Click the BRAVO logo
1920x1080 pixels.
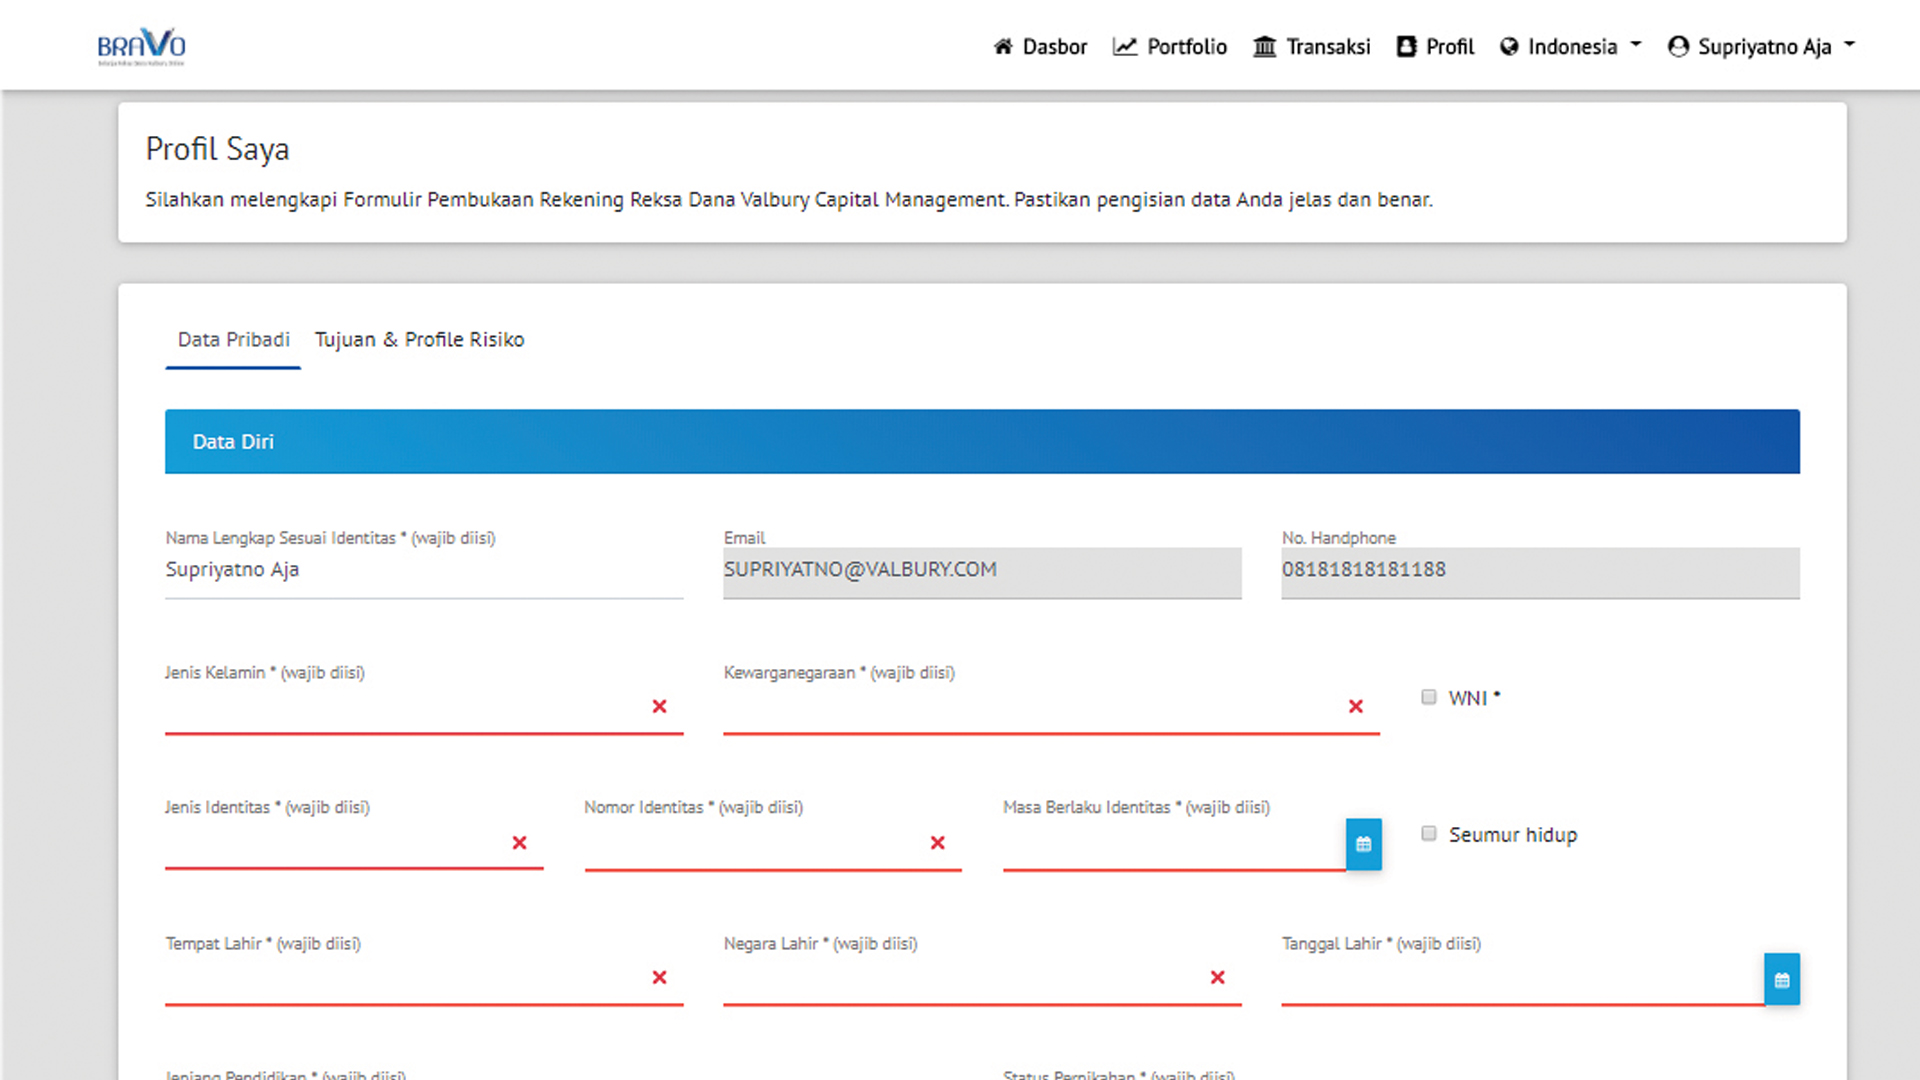(x=141, y=44)
